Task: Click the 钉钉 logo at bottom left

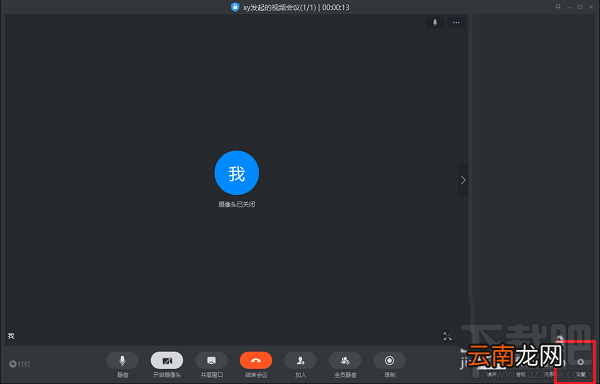Action: 20,364
